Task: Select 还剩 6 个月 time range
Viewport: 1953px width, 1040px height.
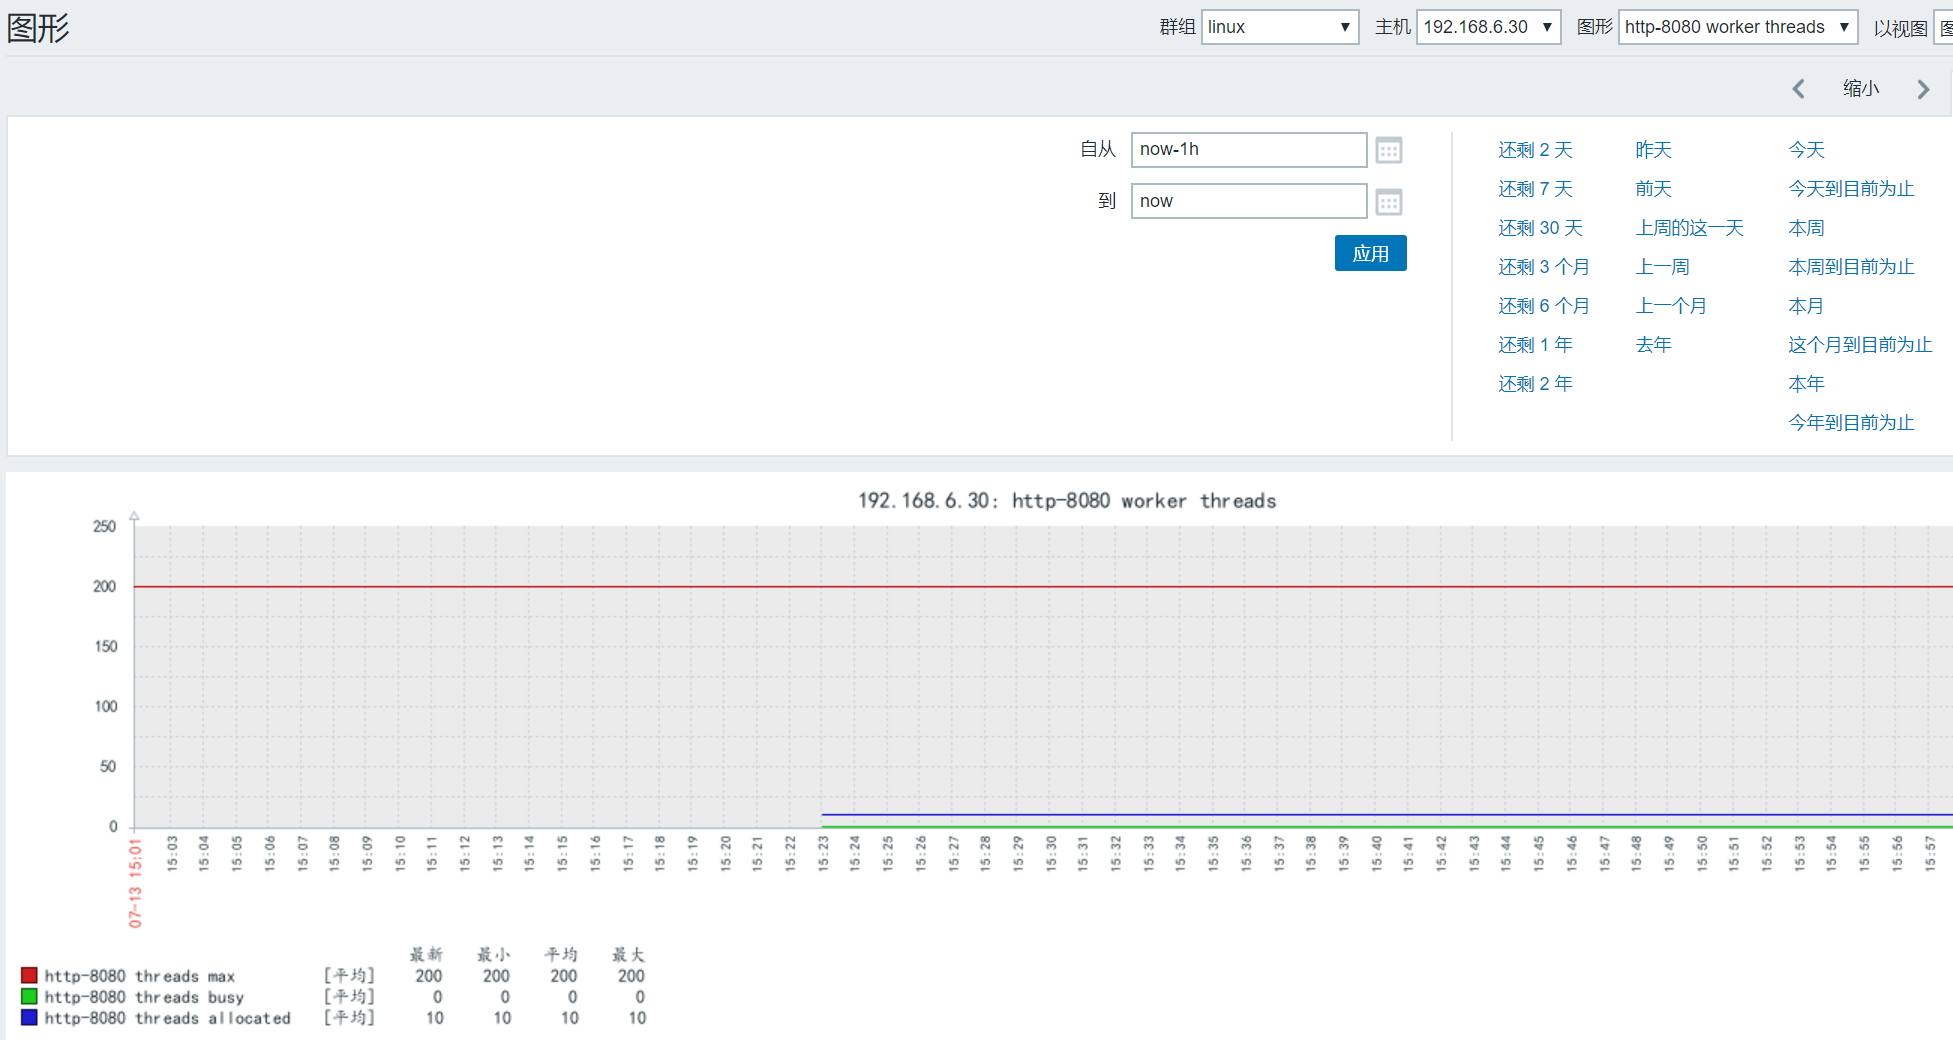Action: [x=1543, y=306]
